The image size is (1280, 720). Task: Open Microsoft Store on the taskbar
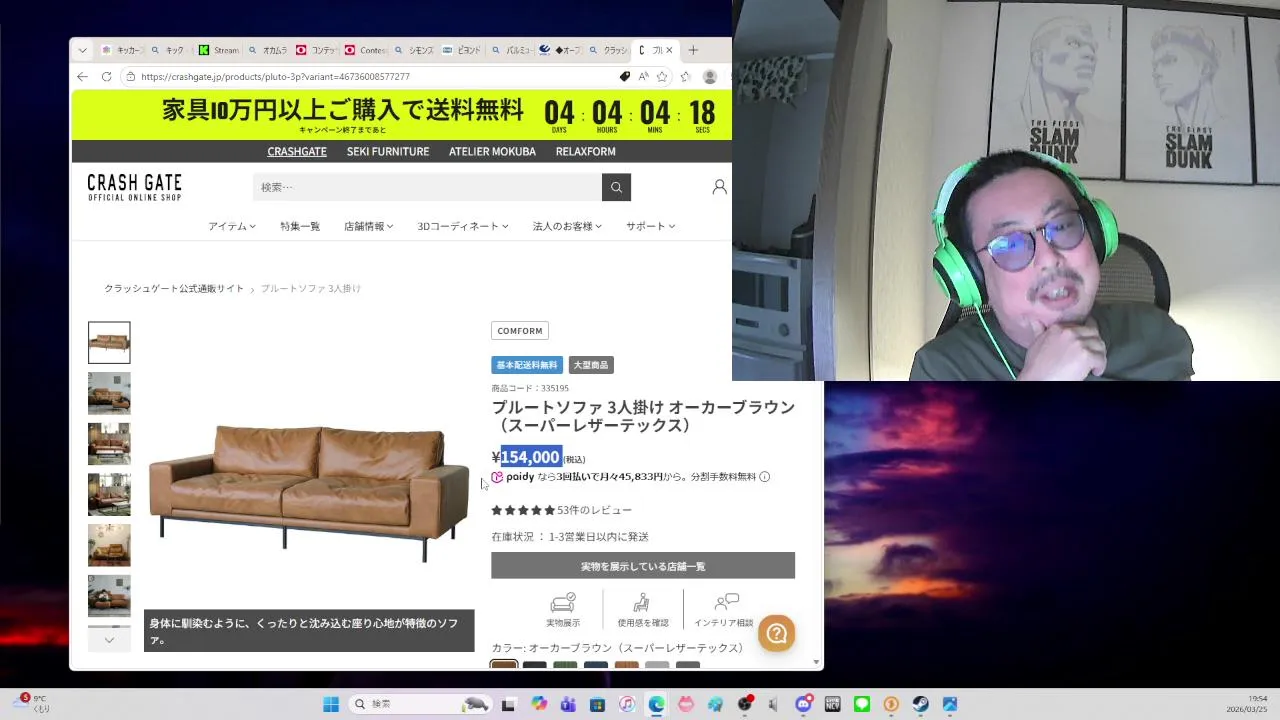click(x=597, y=704)
